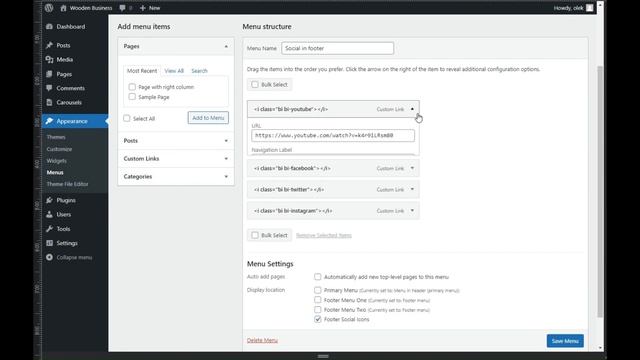
Task: Expand the bi-instagram menu item arrow
Action: pos(412,211)
